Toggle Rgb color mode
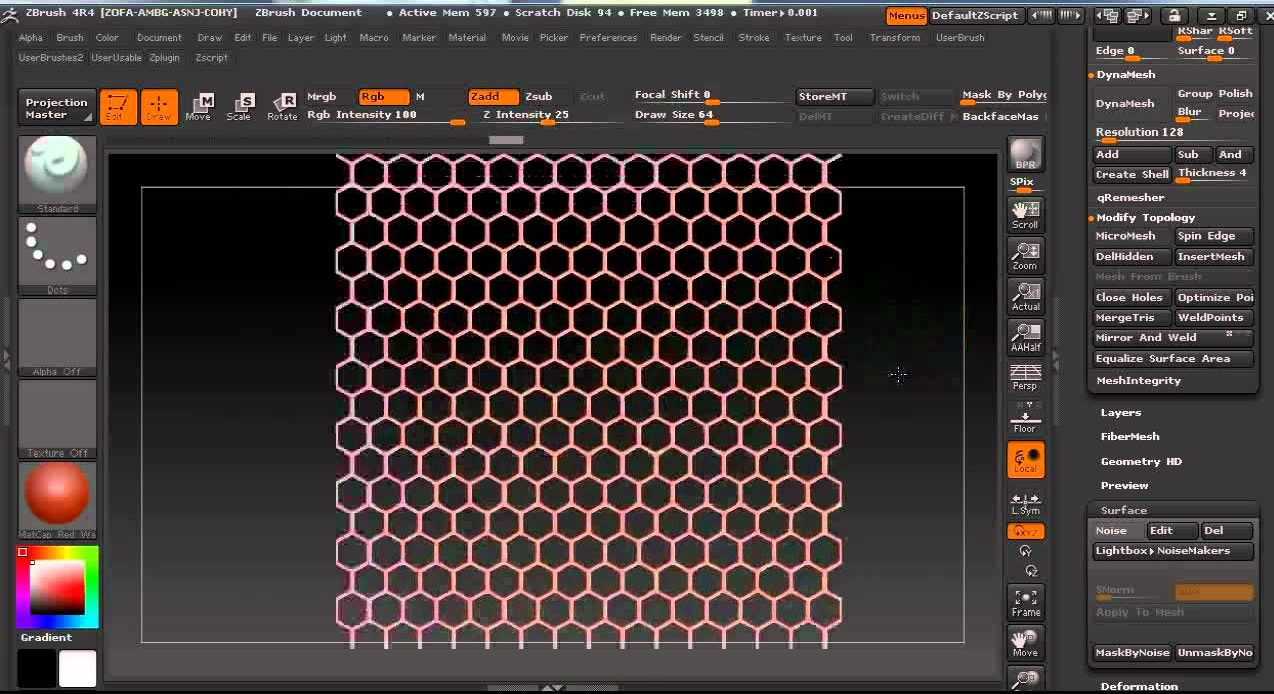 385,97
